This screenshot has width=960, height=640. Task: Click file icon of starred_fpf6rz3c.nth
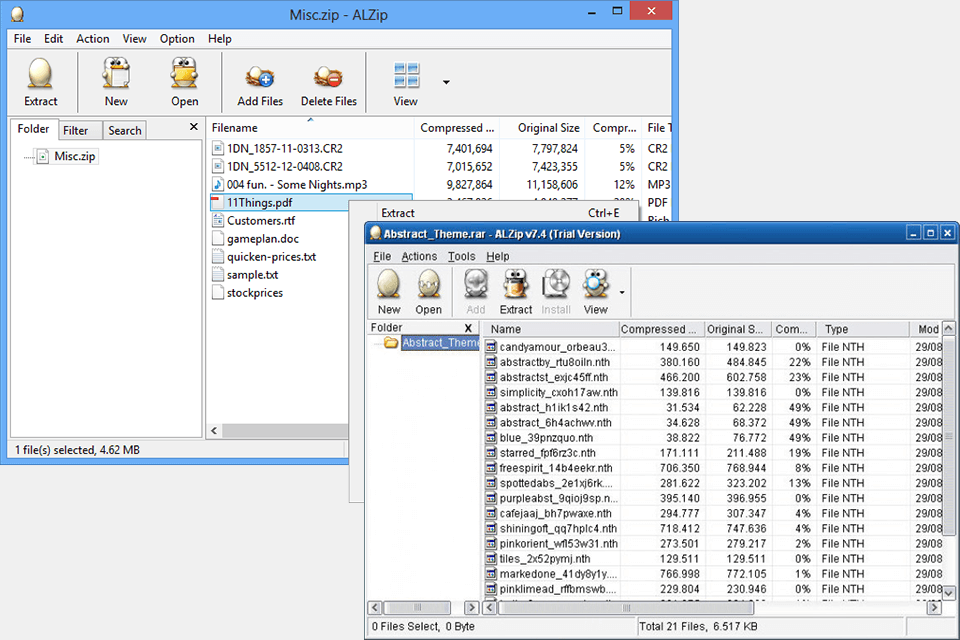490,453
